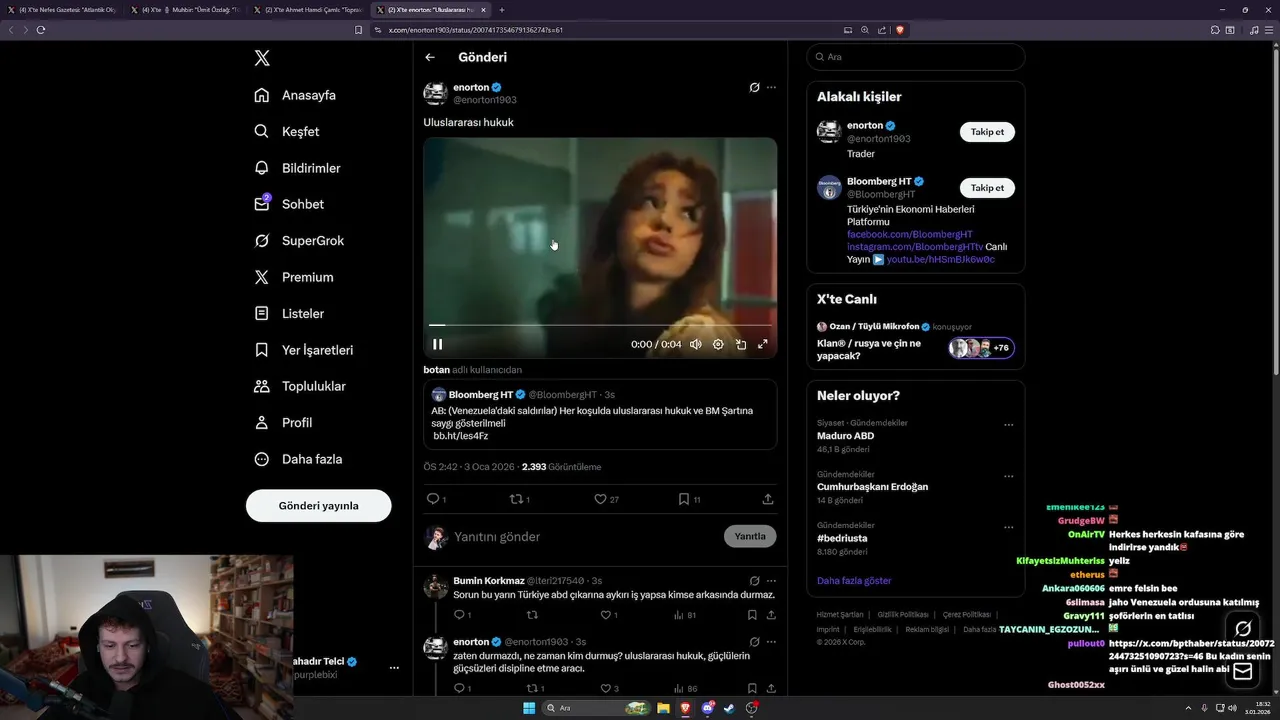Repost the main post

point(519,499)
